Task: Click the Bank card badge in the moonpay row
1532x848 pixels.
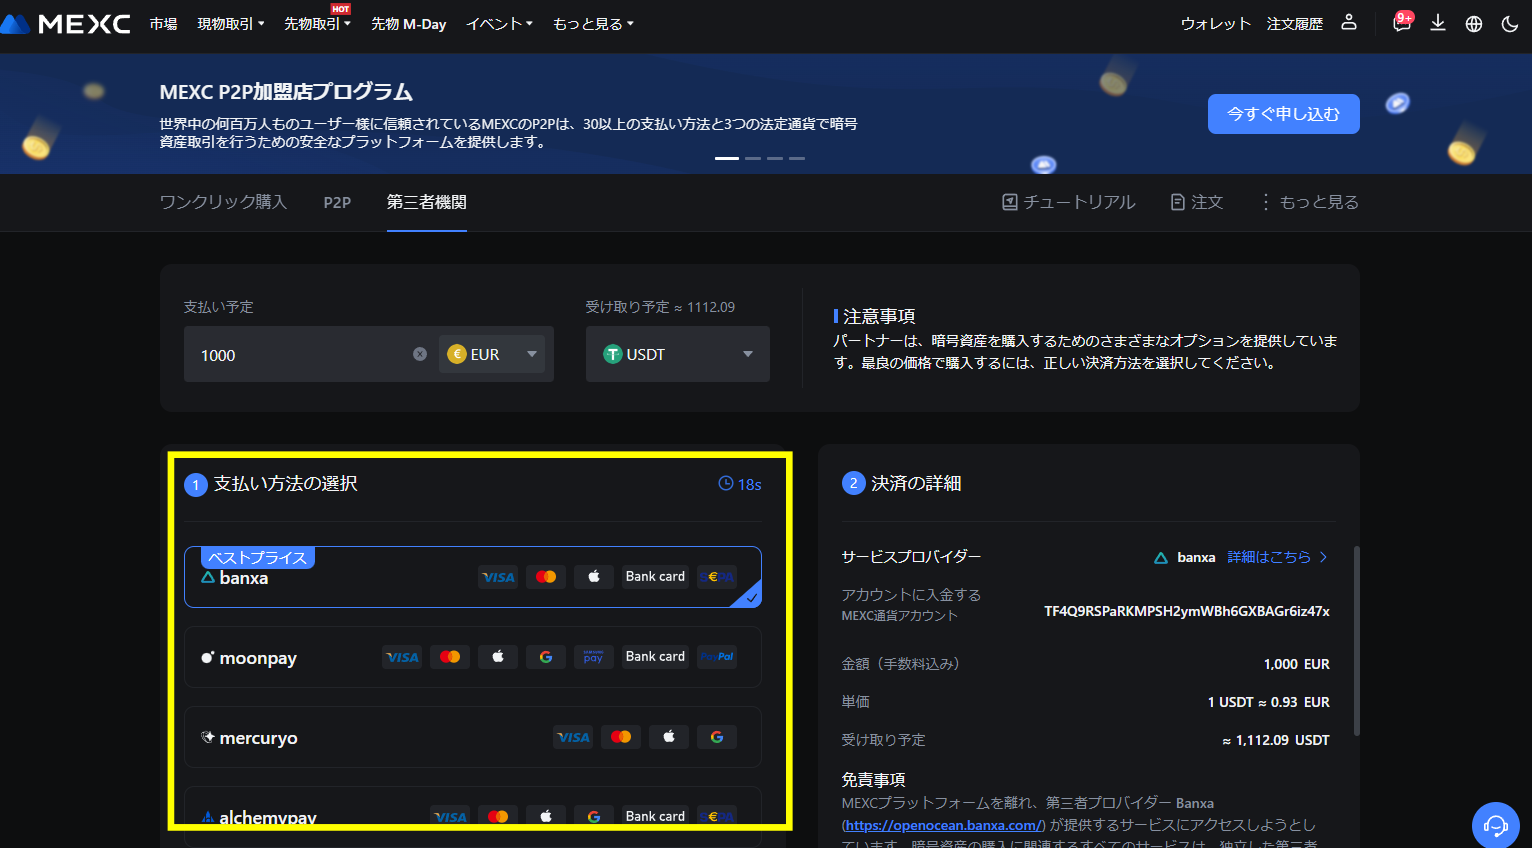Action: pyautogui.click(x=655, y=657)
